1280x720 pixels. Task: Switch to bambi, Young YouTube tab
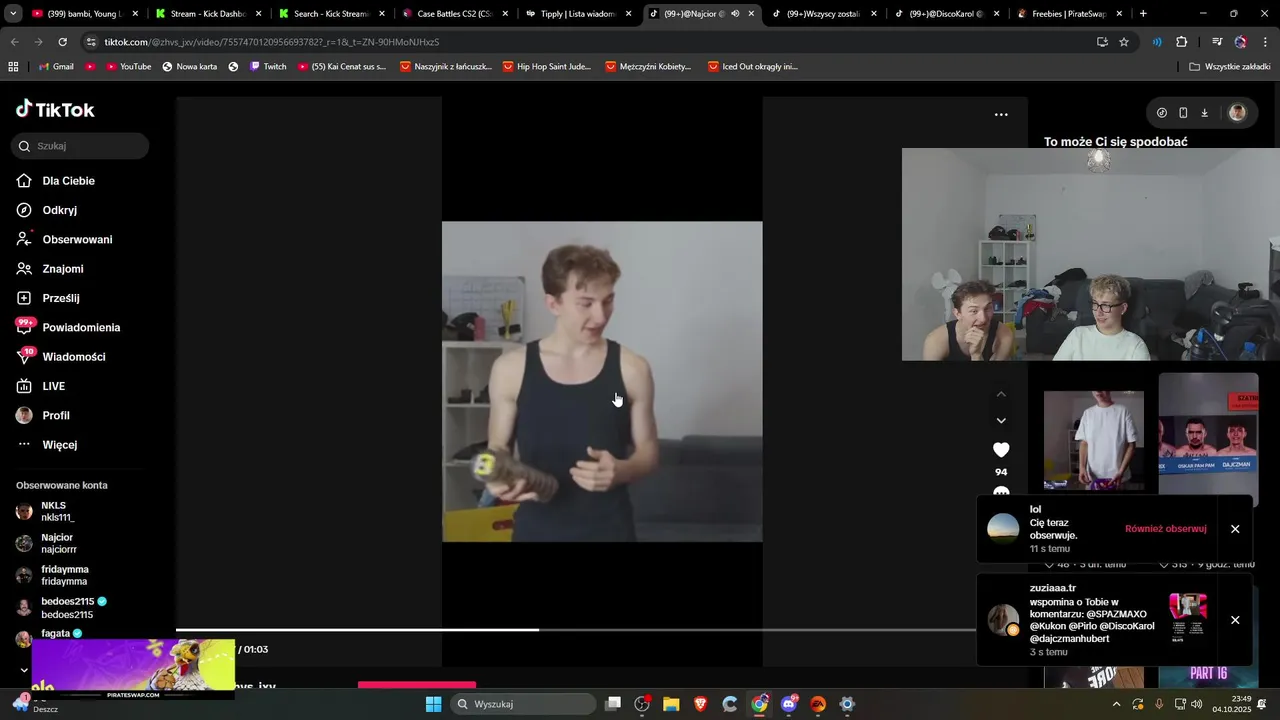pyautogui.click(x=84, y=14)
